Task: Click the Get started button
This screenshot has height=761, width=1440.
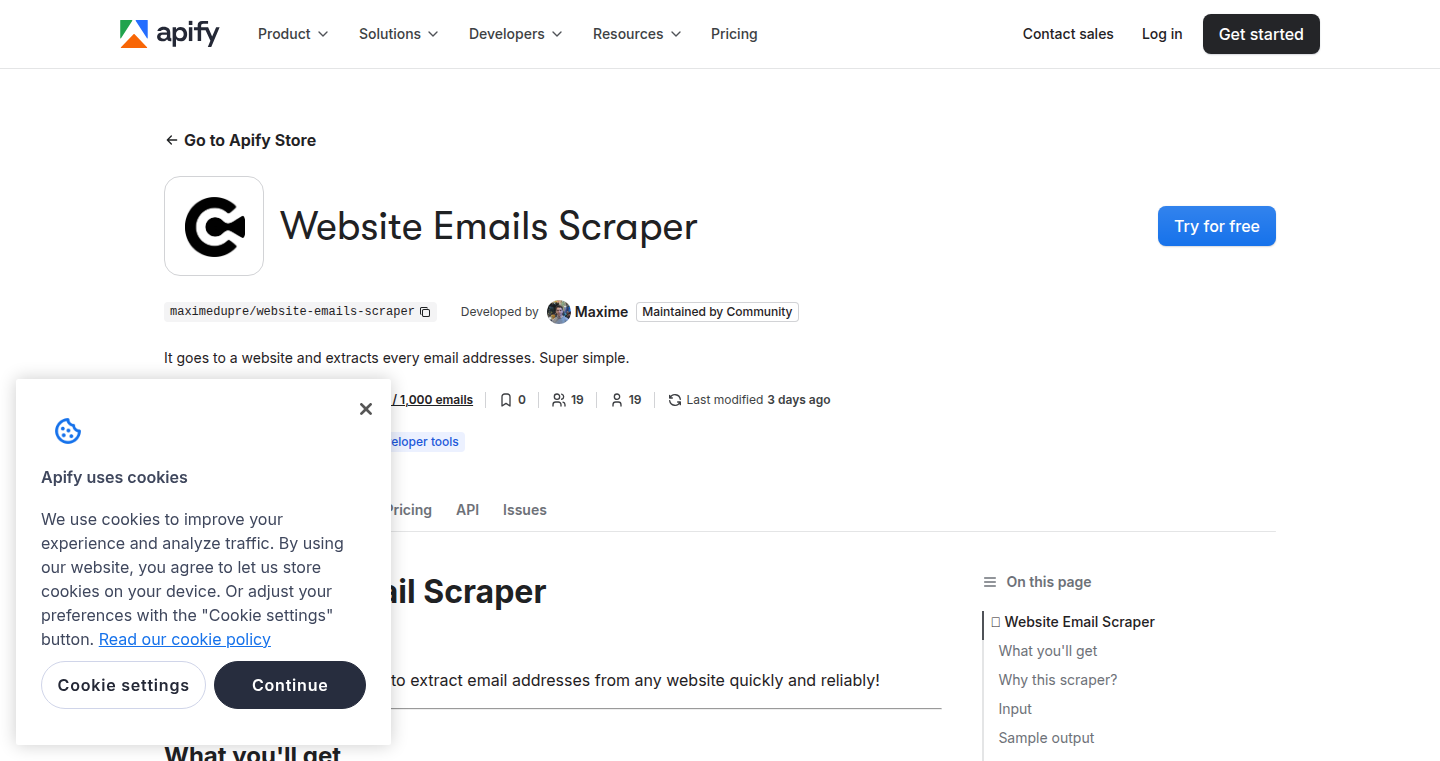Action: coord(1261,34)
